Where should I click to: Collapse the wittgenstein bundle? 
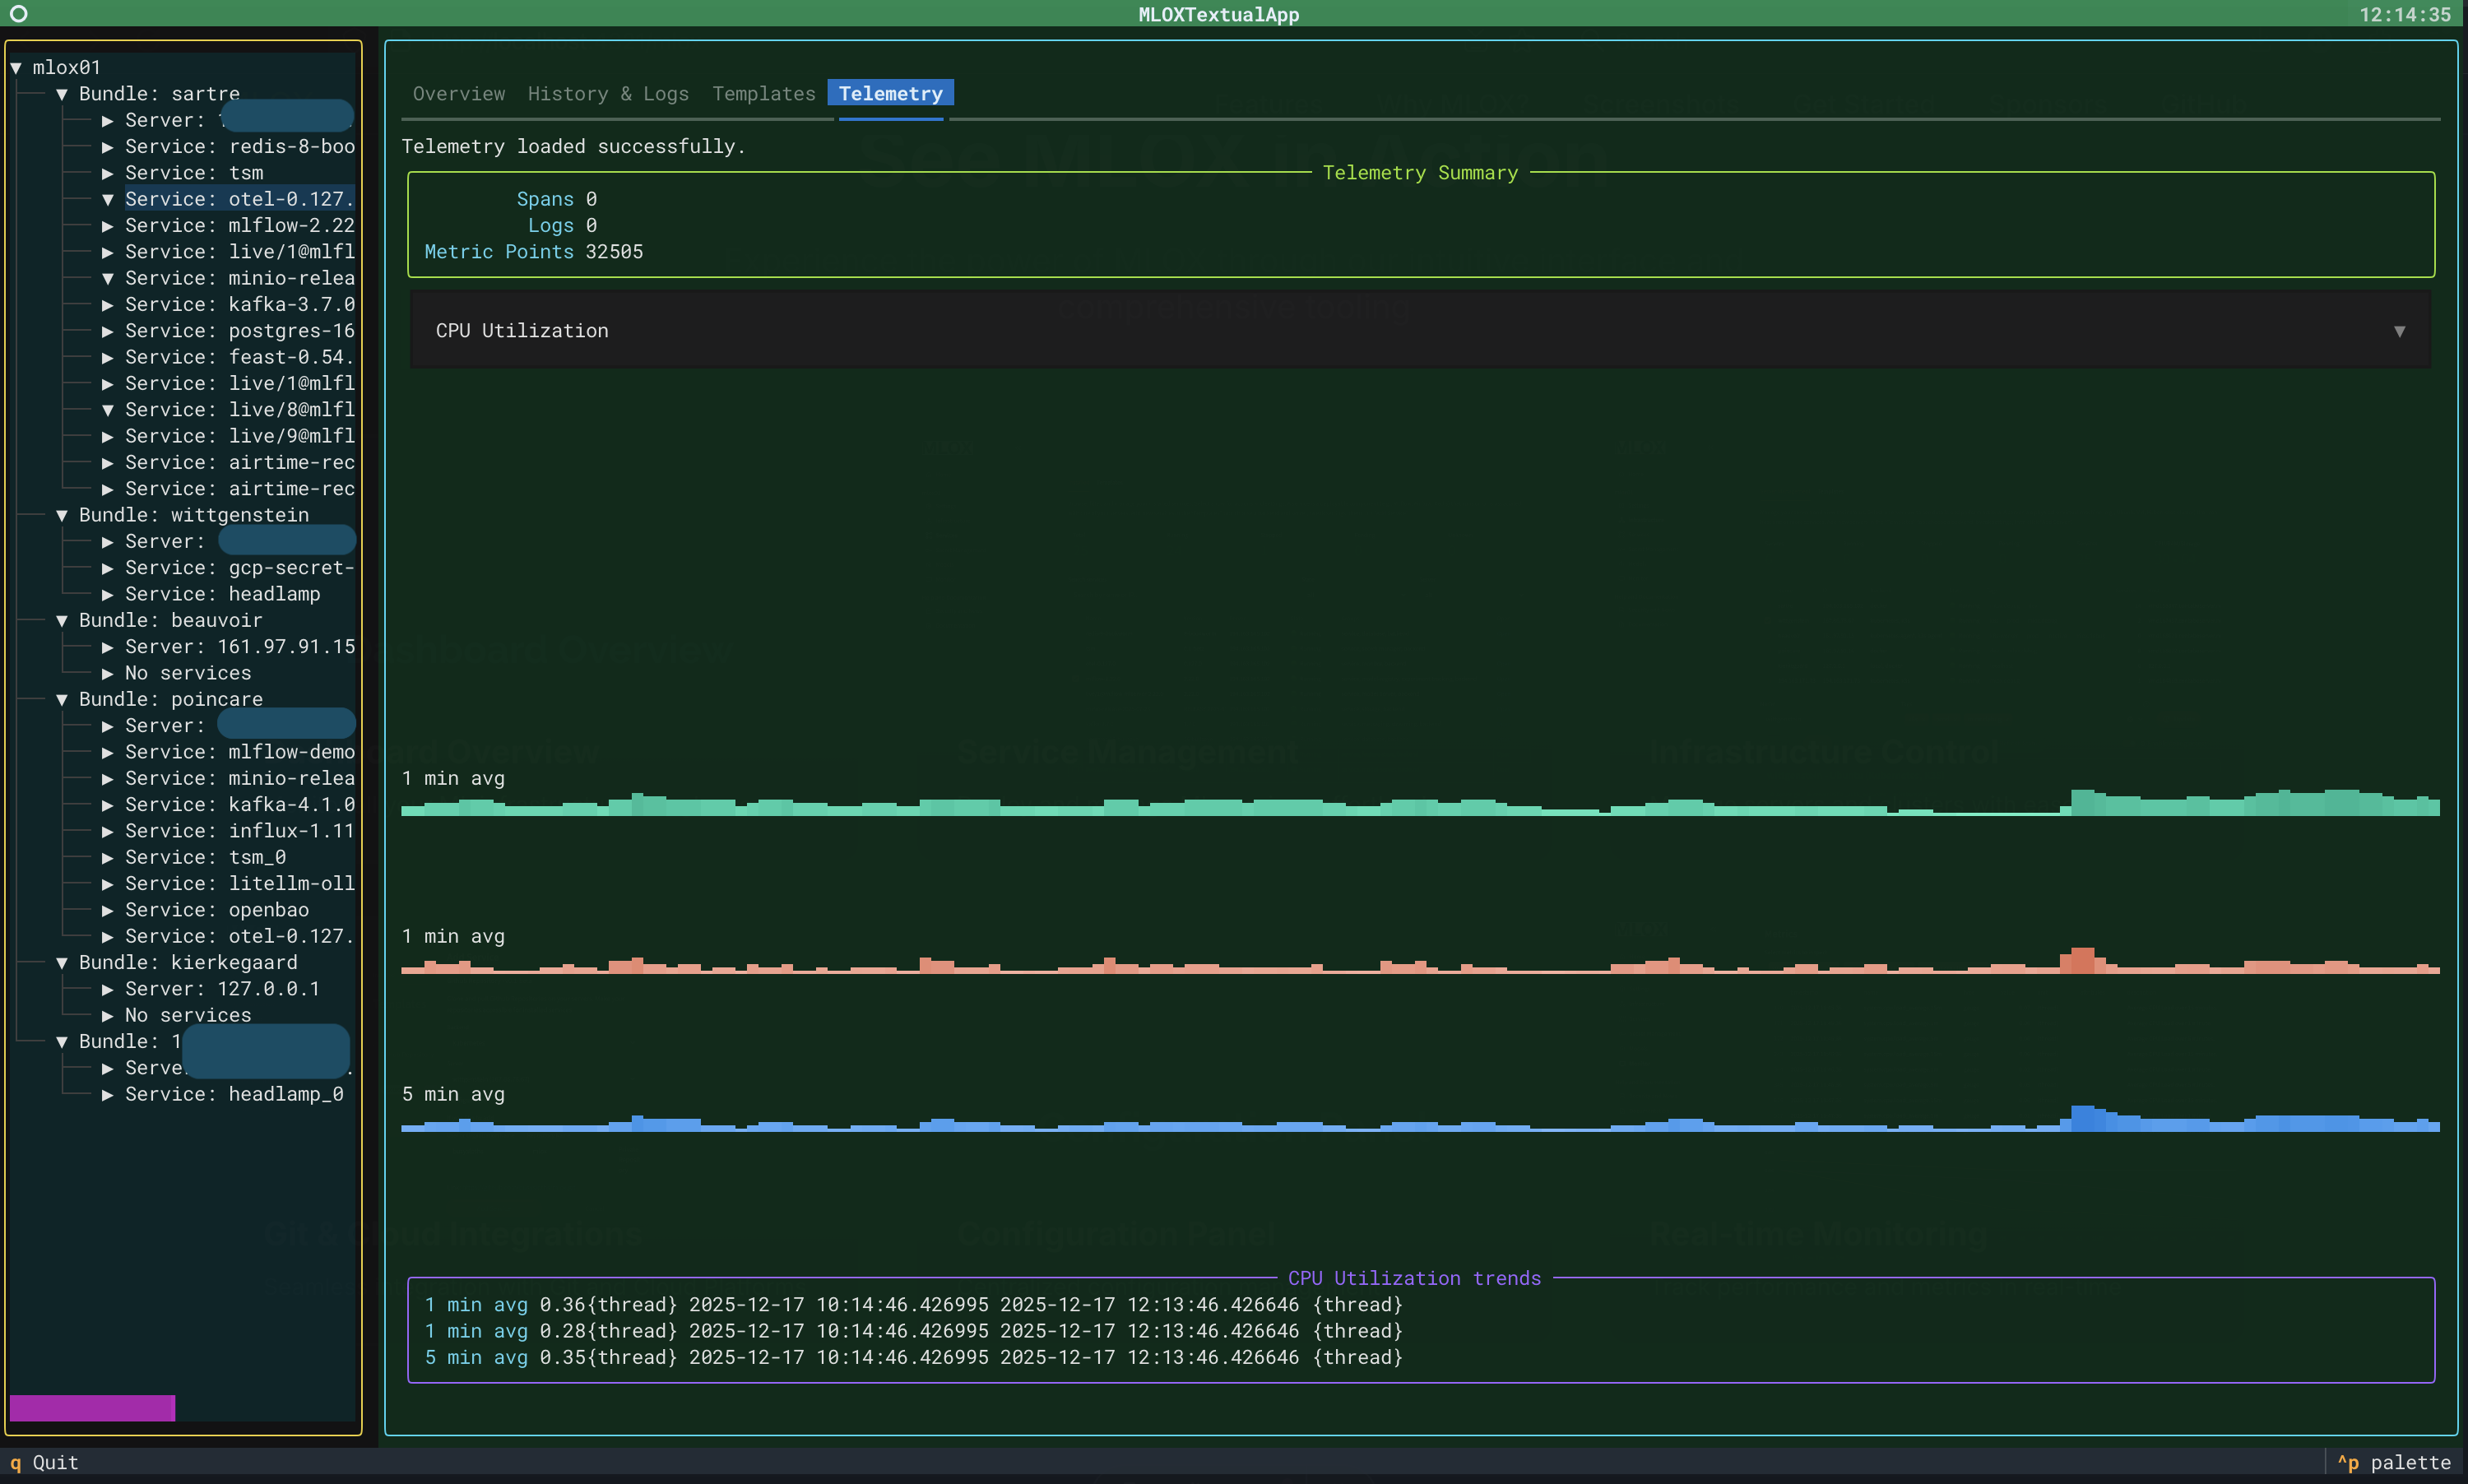point(62,515)
